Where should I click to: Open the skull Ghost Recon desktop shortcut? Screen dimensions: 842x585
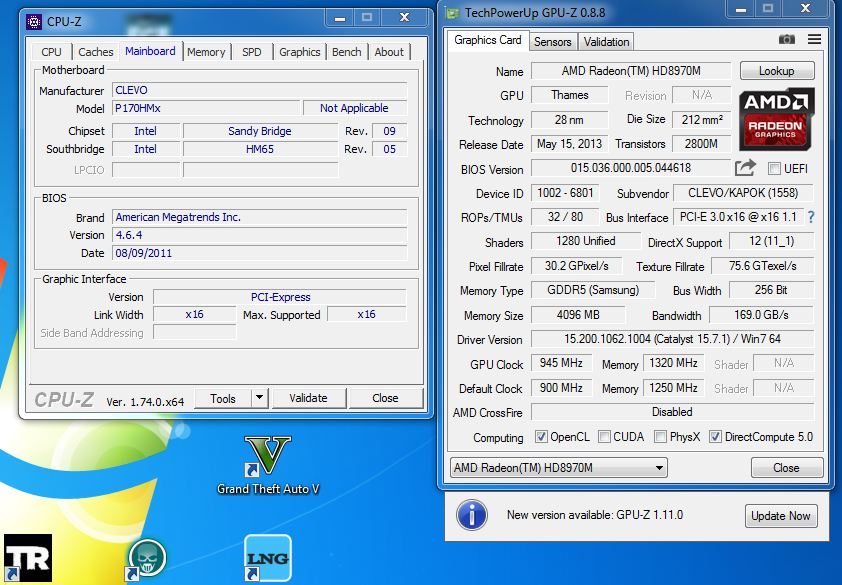[x=147, y=559]
